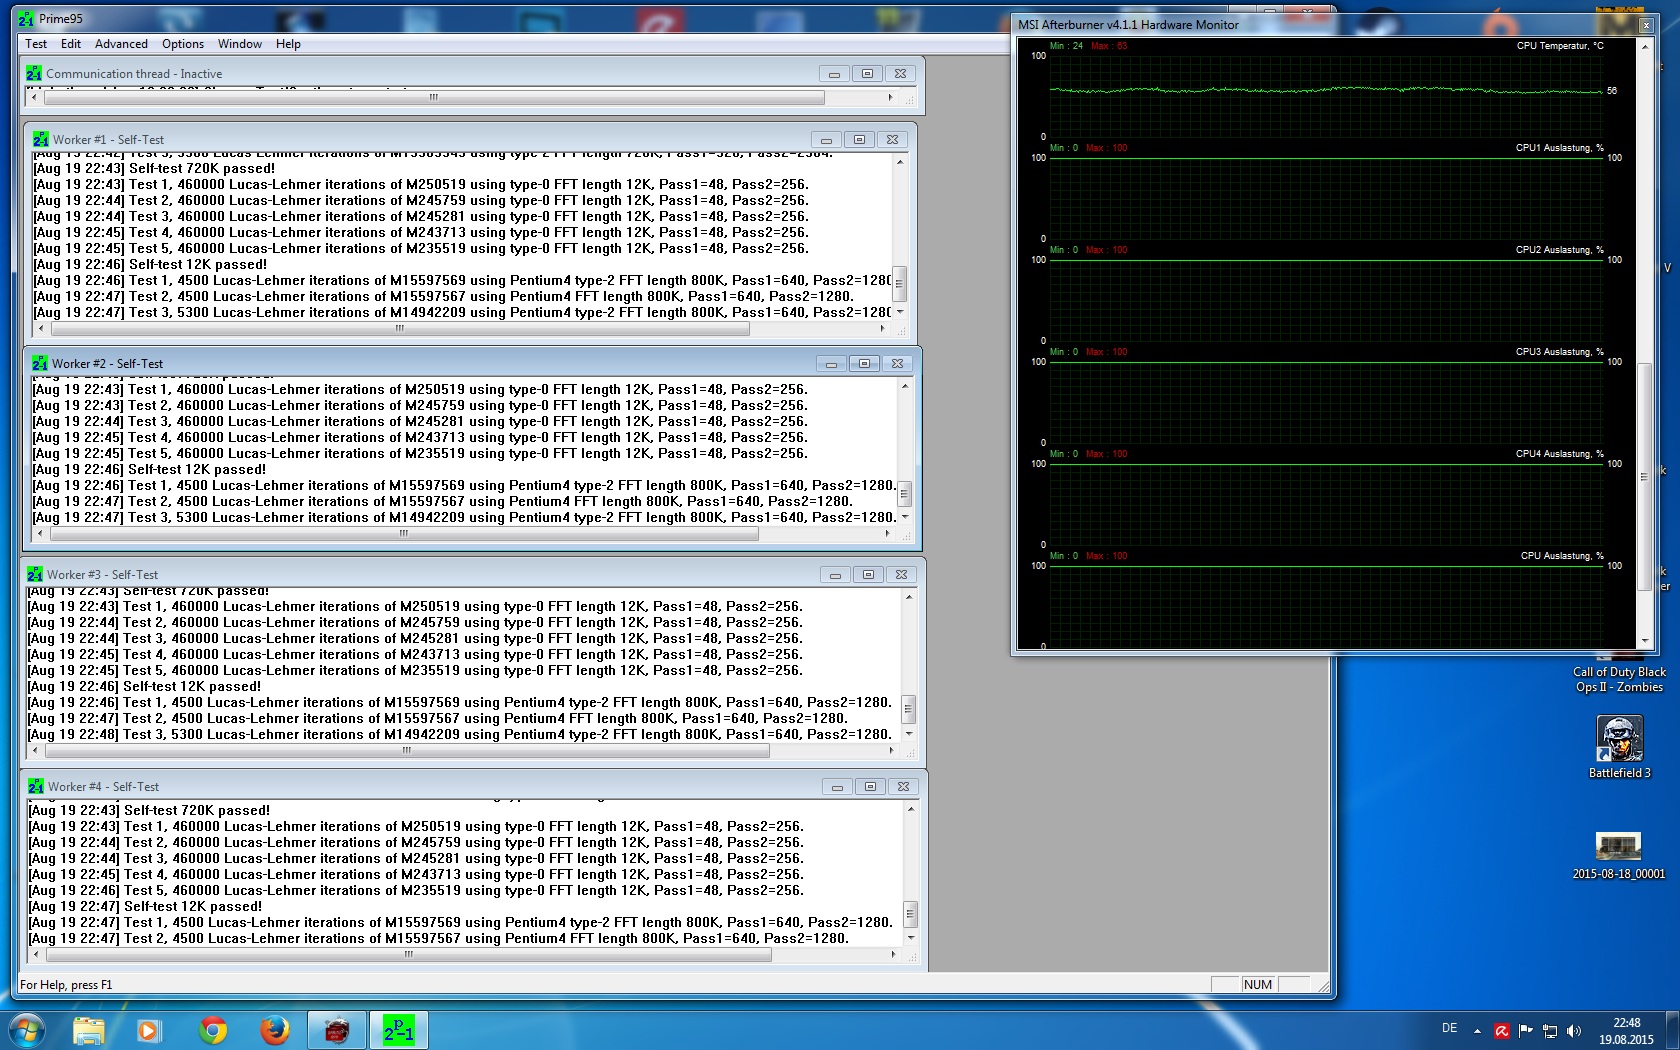
Task: Click Worker #4 horizontal scrollbar left arrow
Action: [x=34, y=955]
